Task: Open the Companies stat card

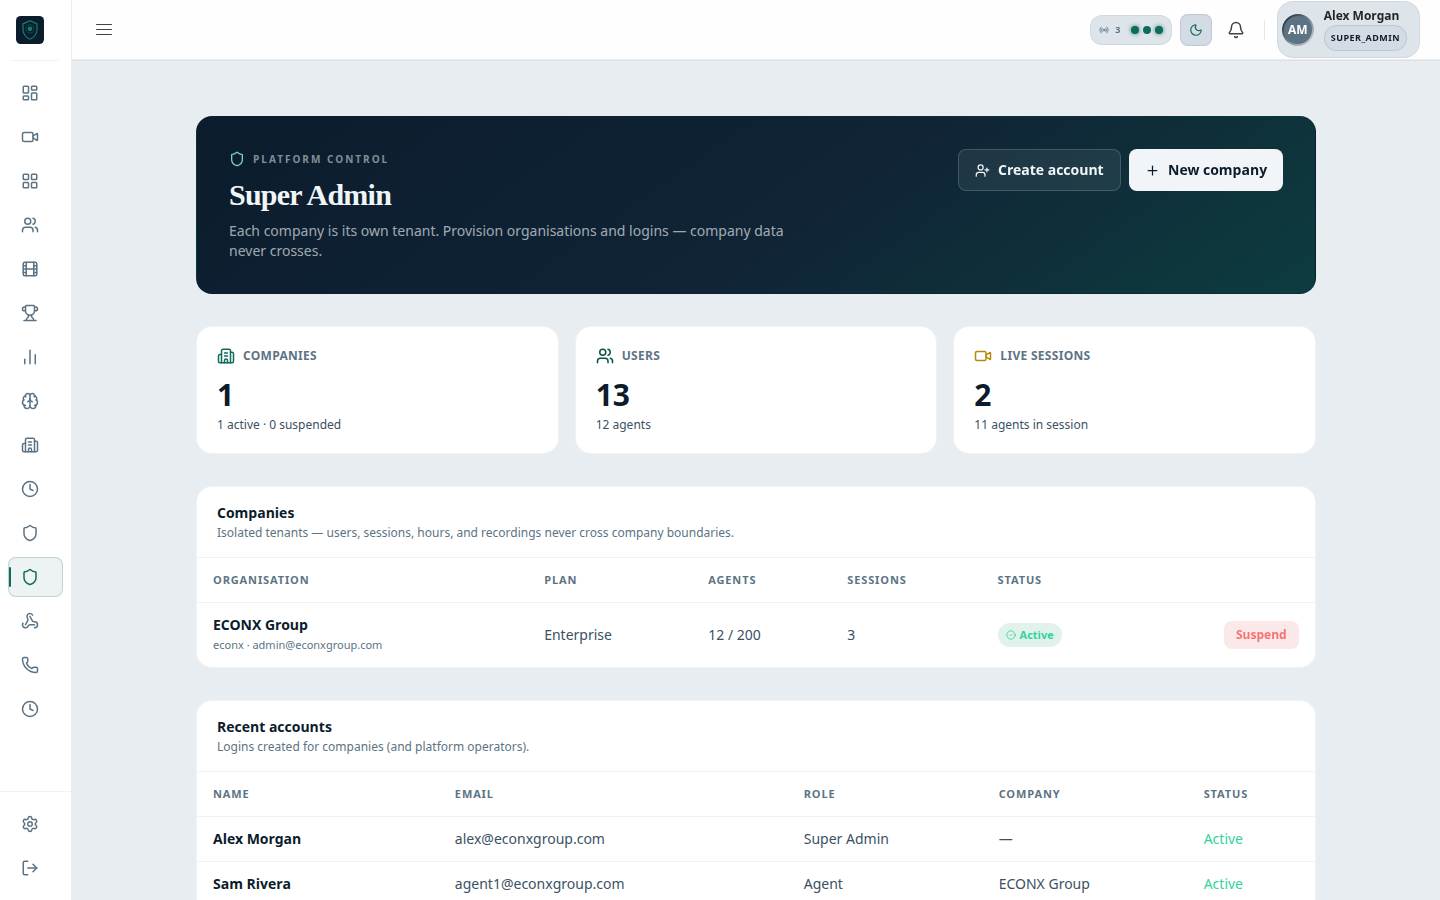Action: [377, 390]
